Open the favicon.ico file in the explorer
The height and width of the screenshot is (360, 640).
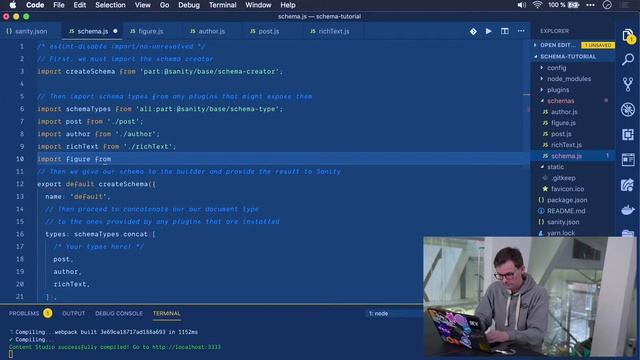[567, 189]
